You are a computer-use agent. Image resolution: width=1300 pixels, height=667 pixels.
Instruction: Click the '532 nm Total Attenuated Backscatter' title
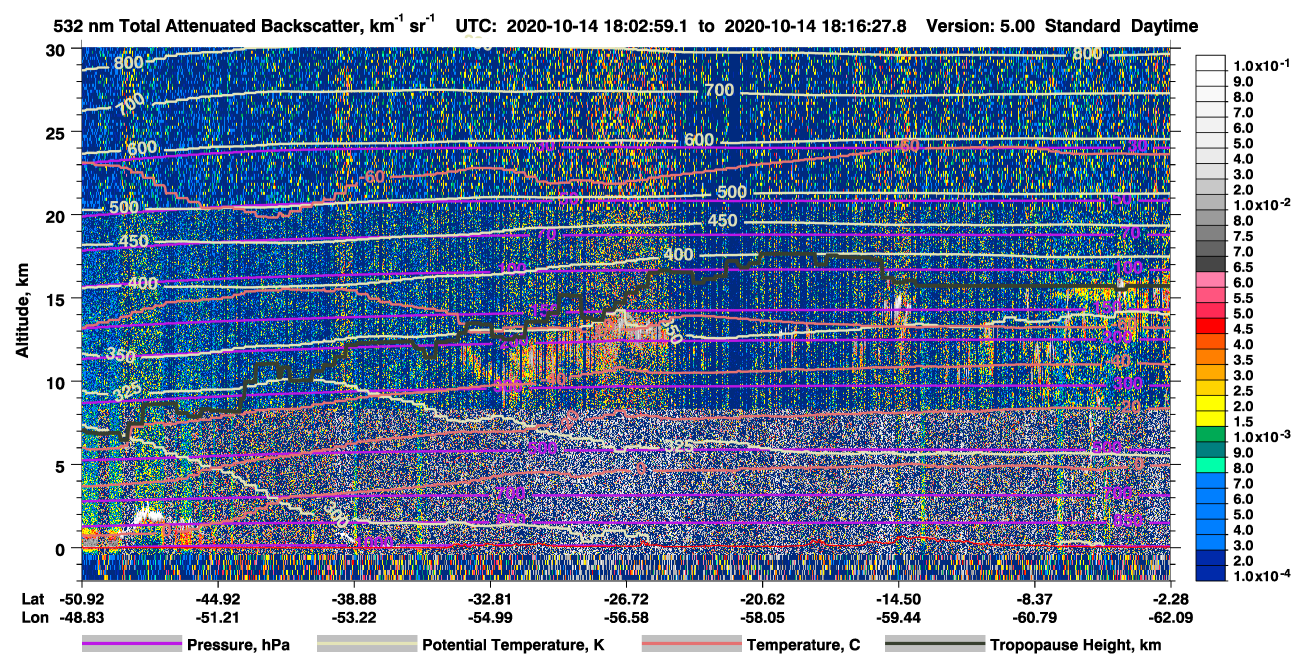(211, 26)
